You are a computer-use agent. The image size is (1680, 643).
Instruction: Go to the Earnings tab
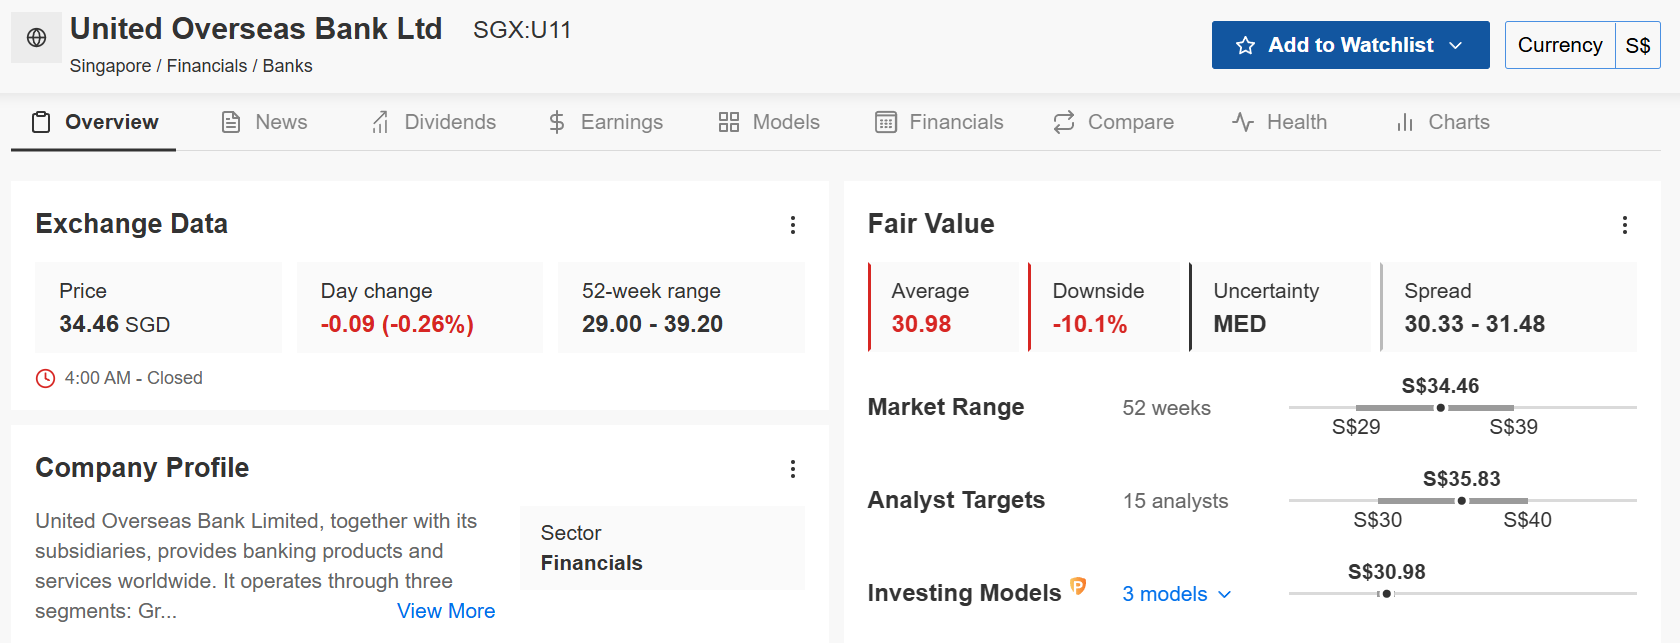(x=605, y=122)
